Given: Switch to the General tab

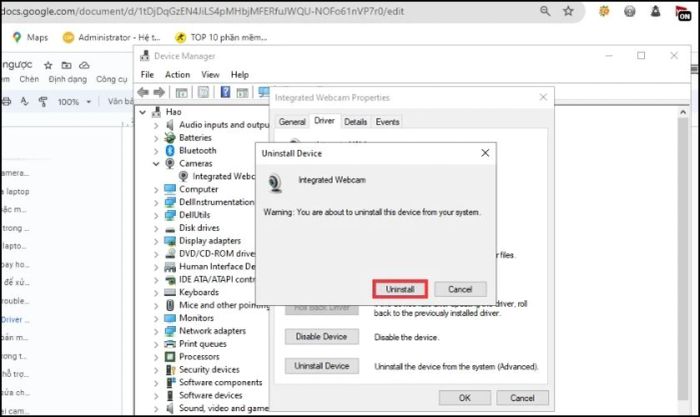Looking at the screenshot, I should 292,122.
